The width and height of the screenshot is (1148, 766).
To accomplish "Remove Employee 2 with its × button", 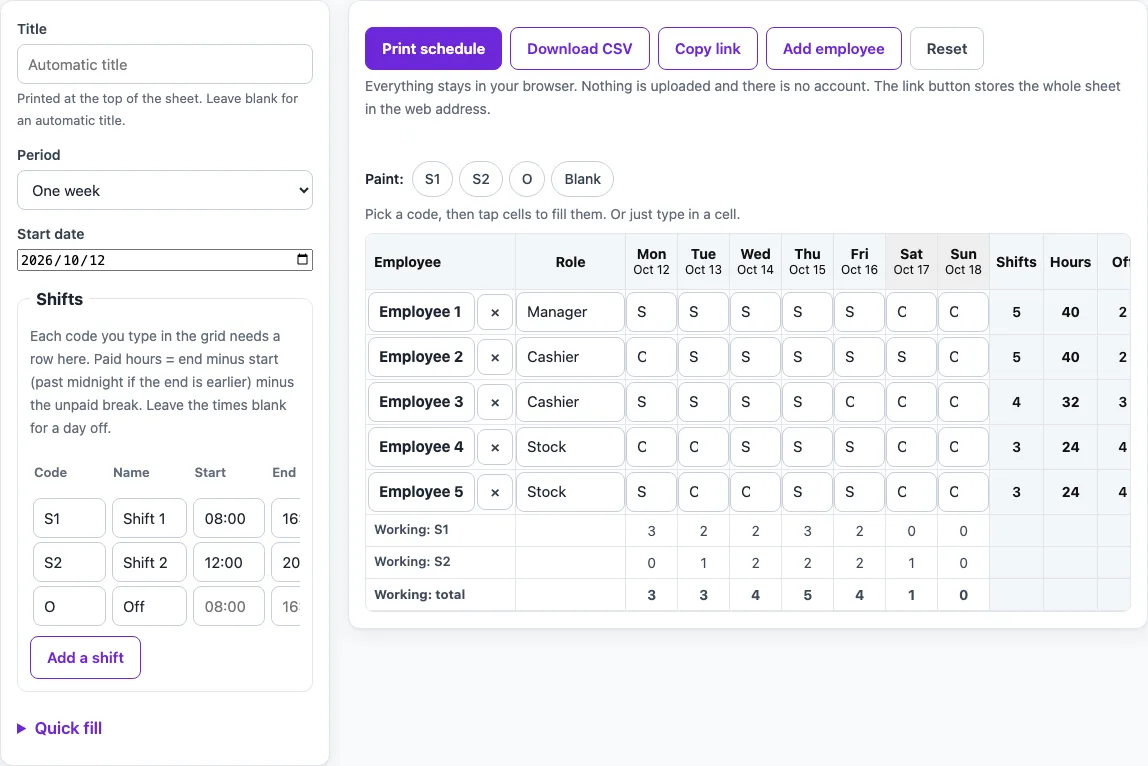I will click(x=495, y=357).
